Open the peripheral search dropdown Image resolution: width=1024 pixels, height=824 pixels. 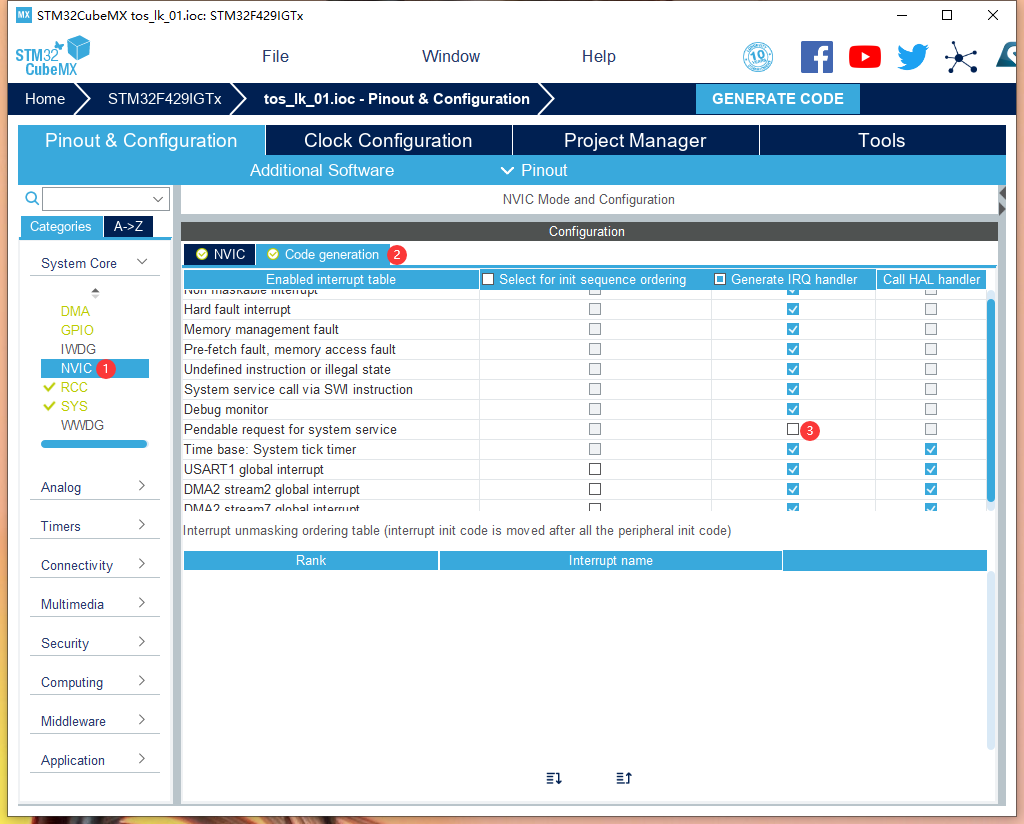pos(157,198)
